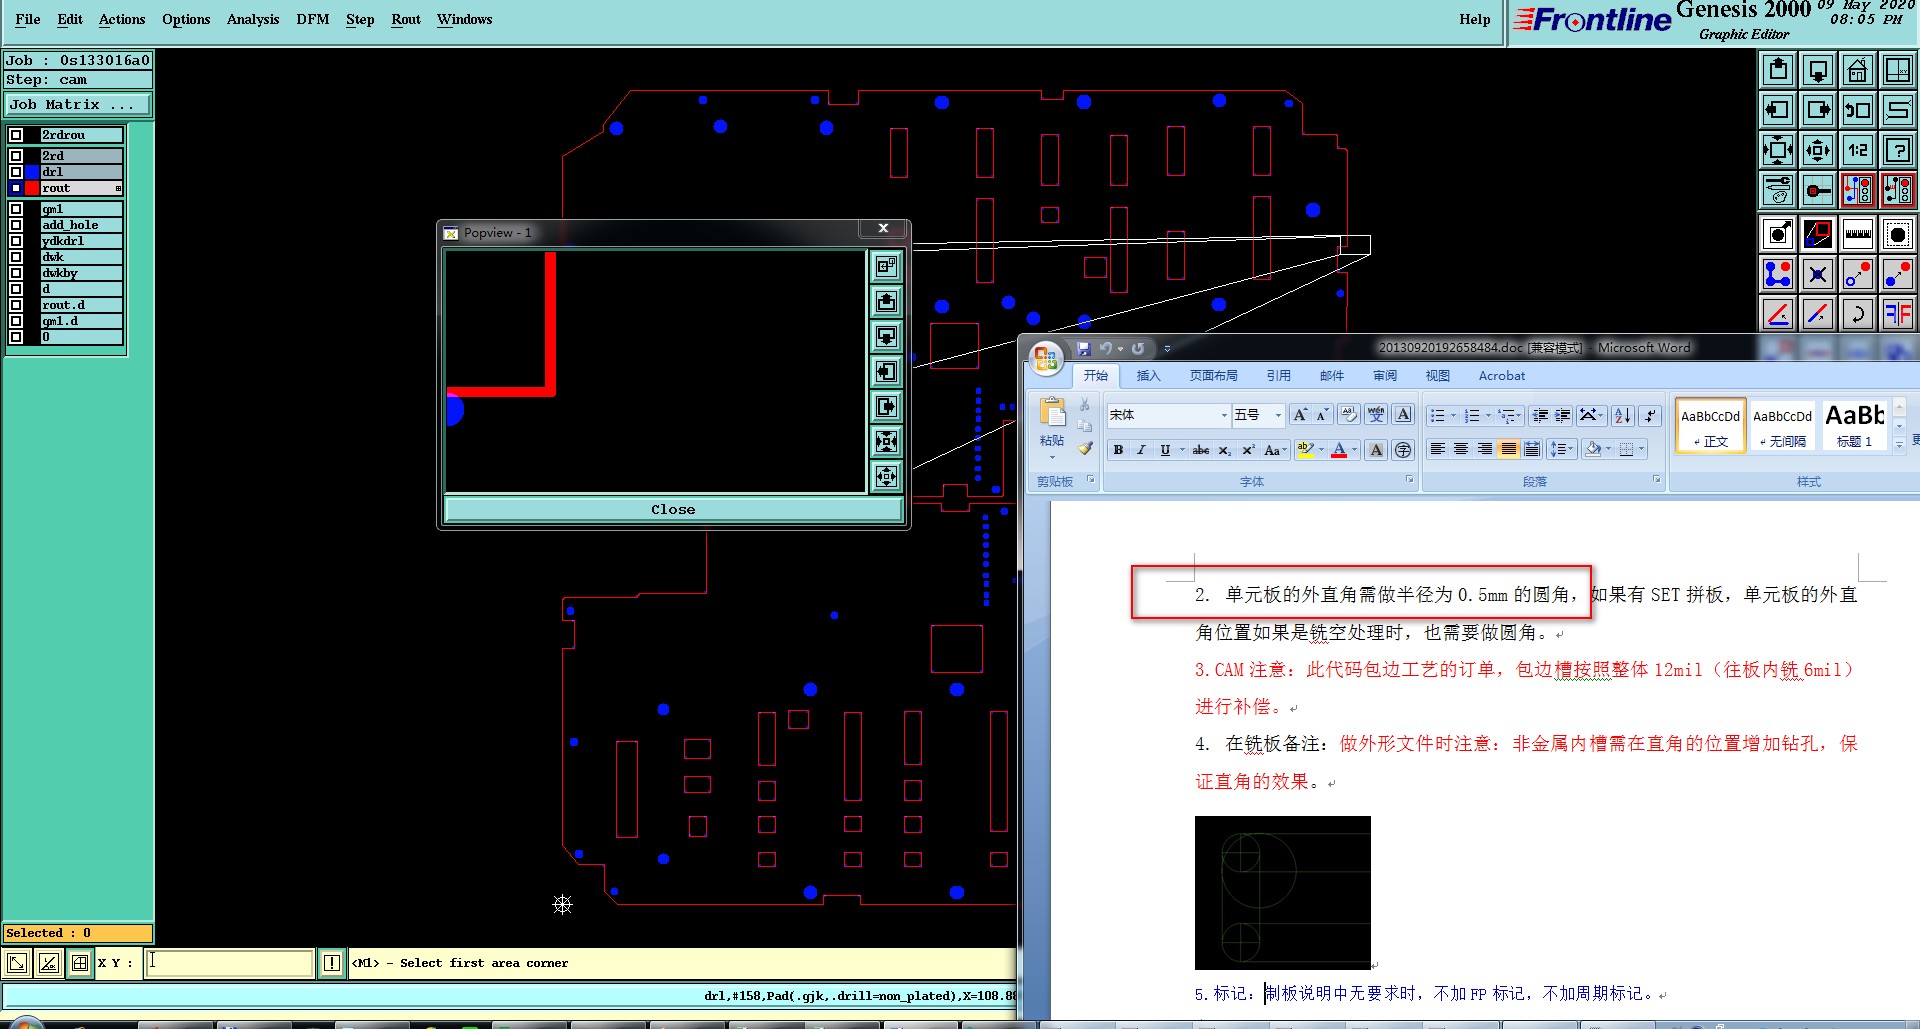Open the Word font name dropdown
Image resolution: width=1920 pixels, height=1029 pixels.
[x=1224, y=415]
